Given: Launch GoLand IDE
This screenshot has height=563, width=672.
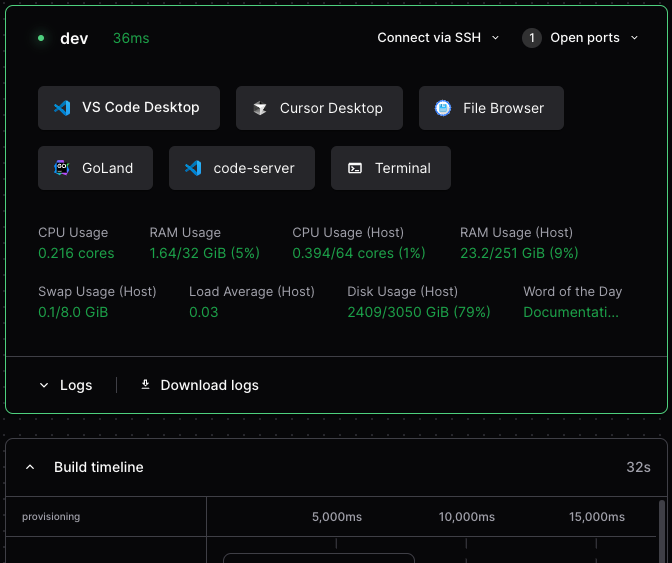Looking at the screenshot, I should (x=95, y=168).
